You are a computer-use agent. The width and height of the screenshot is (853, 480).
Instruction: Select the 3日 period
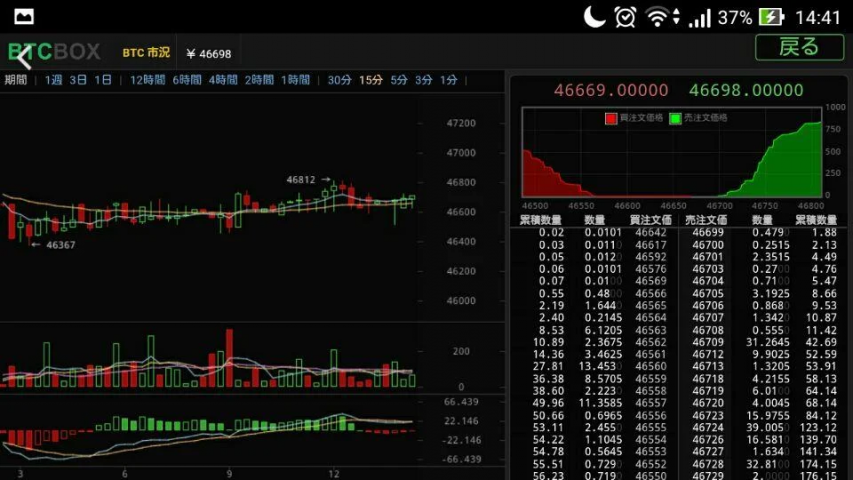78,80
